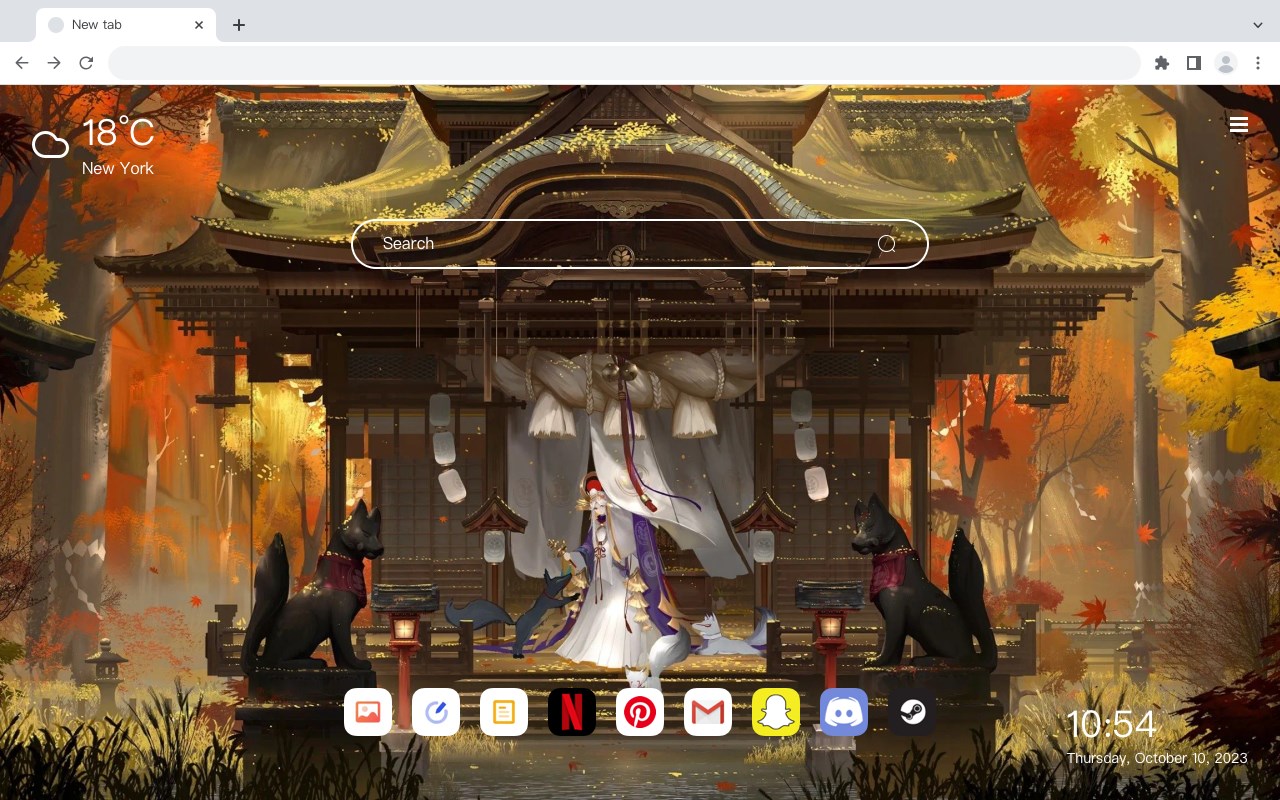Click the 18°C temperature reading
The width and height of the screenshot is (1280, 800).
(118, 134)
